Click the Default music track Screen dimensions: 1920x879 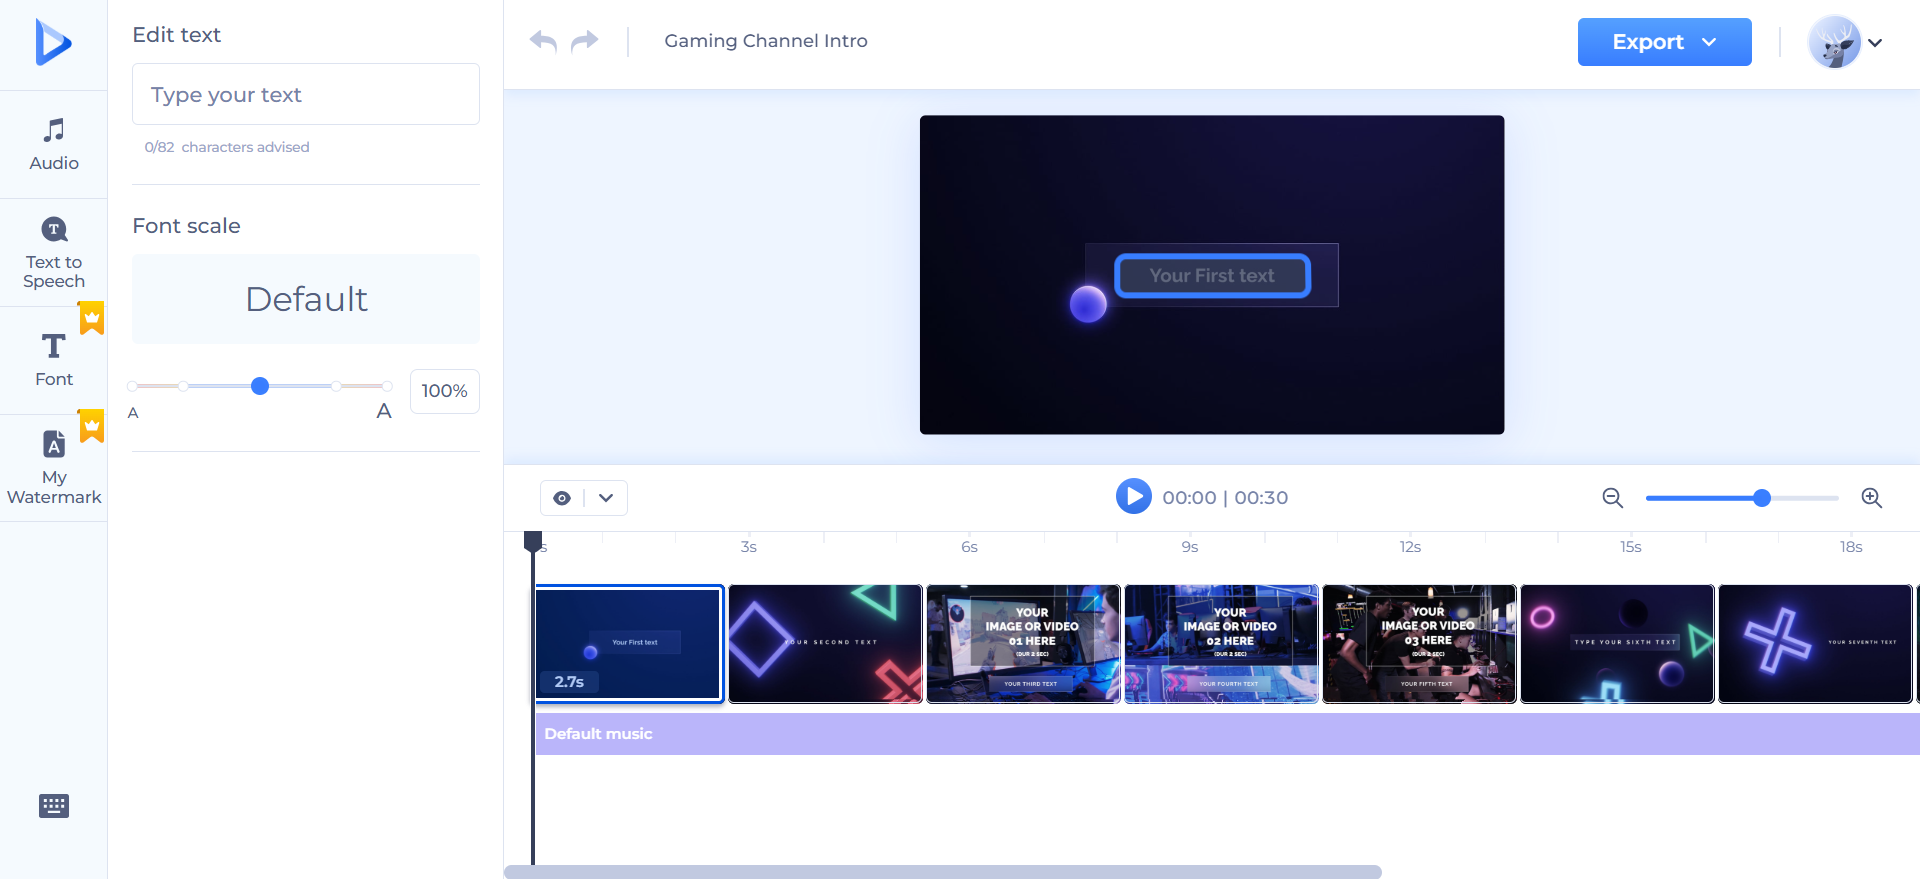1227,734
